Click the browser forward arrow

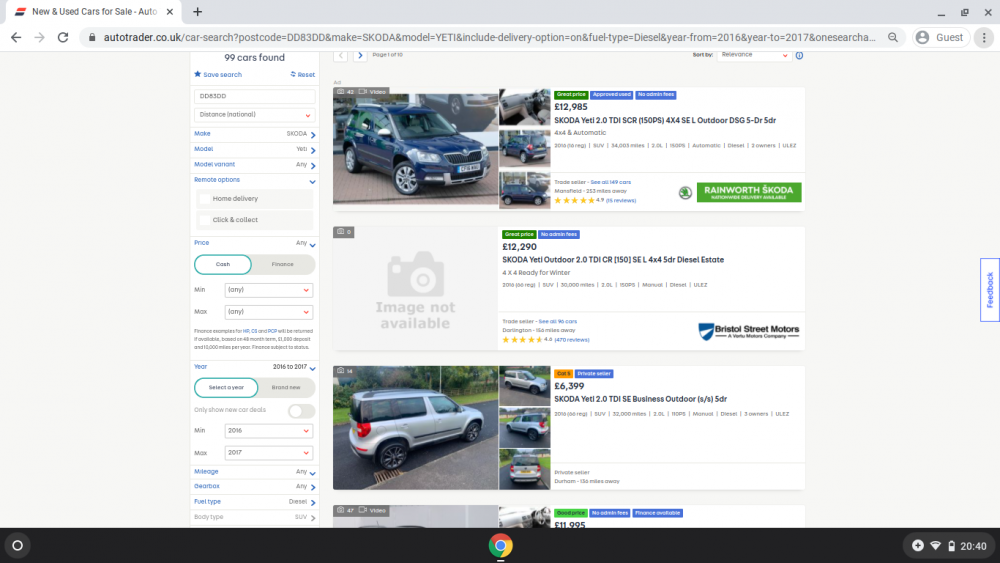tap(40, 38)
